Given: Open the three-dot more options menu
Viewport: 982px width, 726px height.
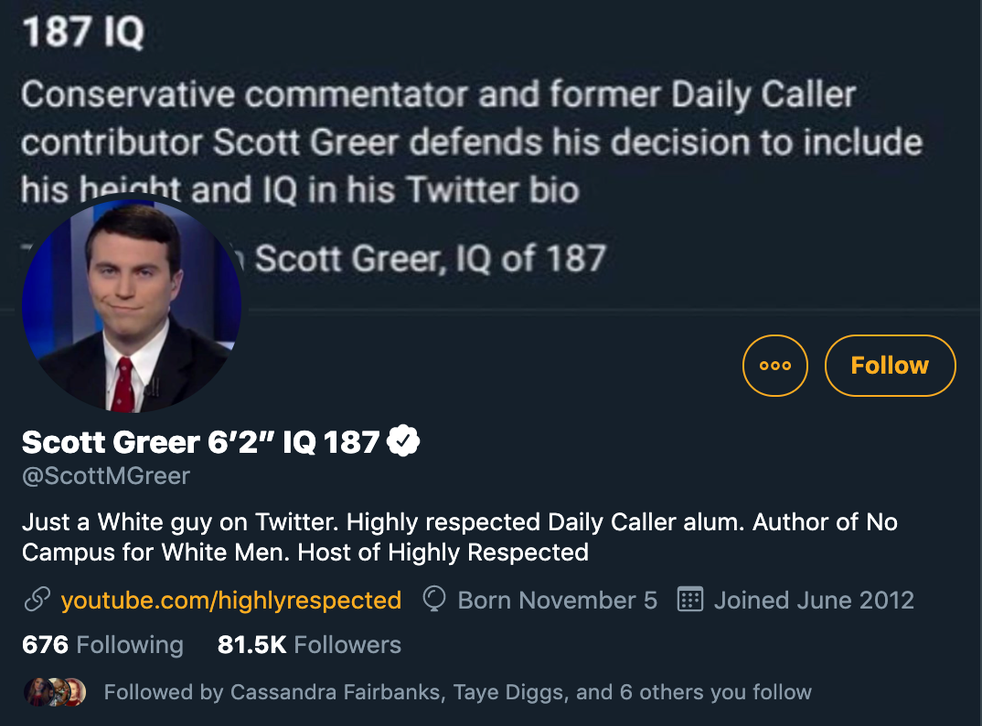Looking at the screenshot, I should [775, 366].
